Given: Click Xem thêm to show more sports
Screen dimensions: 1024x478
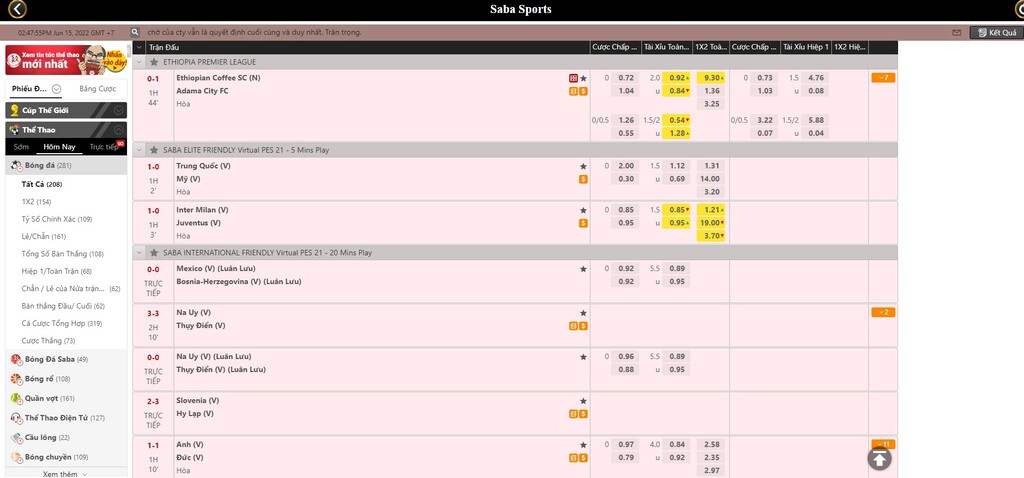Looking at the screenshot, I should 65,473.
